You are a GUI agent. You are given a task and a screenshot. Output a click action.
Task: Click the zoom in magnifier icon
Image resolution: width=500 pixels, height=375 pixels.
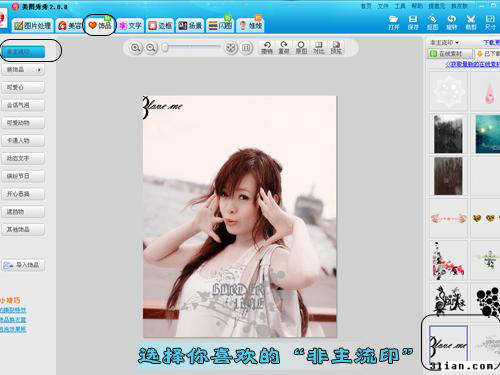[135, 48]
